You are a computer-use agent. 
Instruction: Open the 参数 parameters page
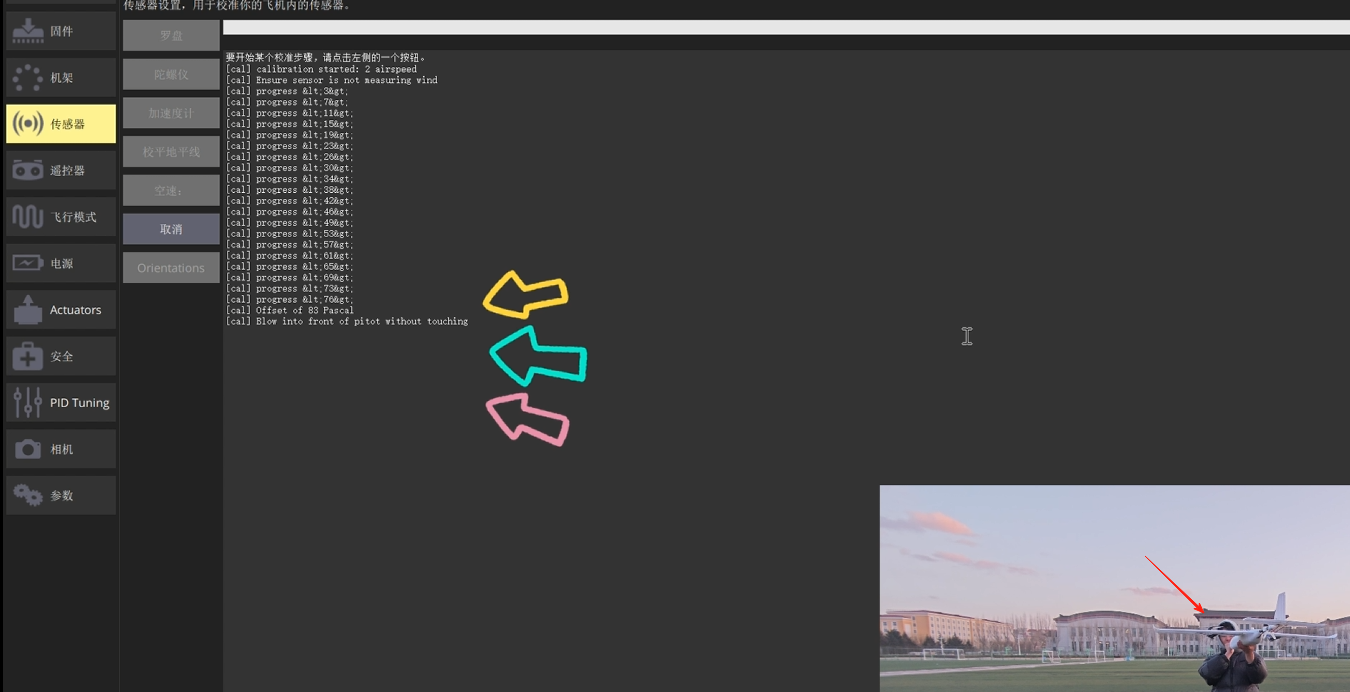point(61,496)
